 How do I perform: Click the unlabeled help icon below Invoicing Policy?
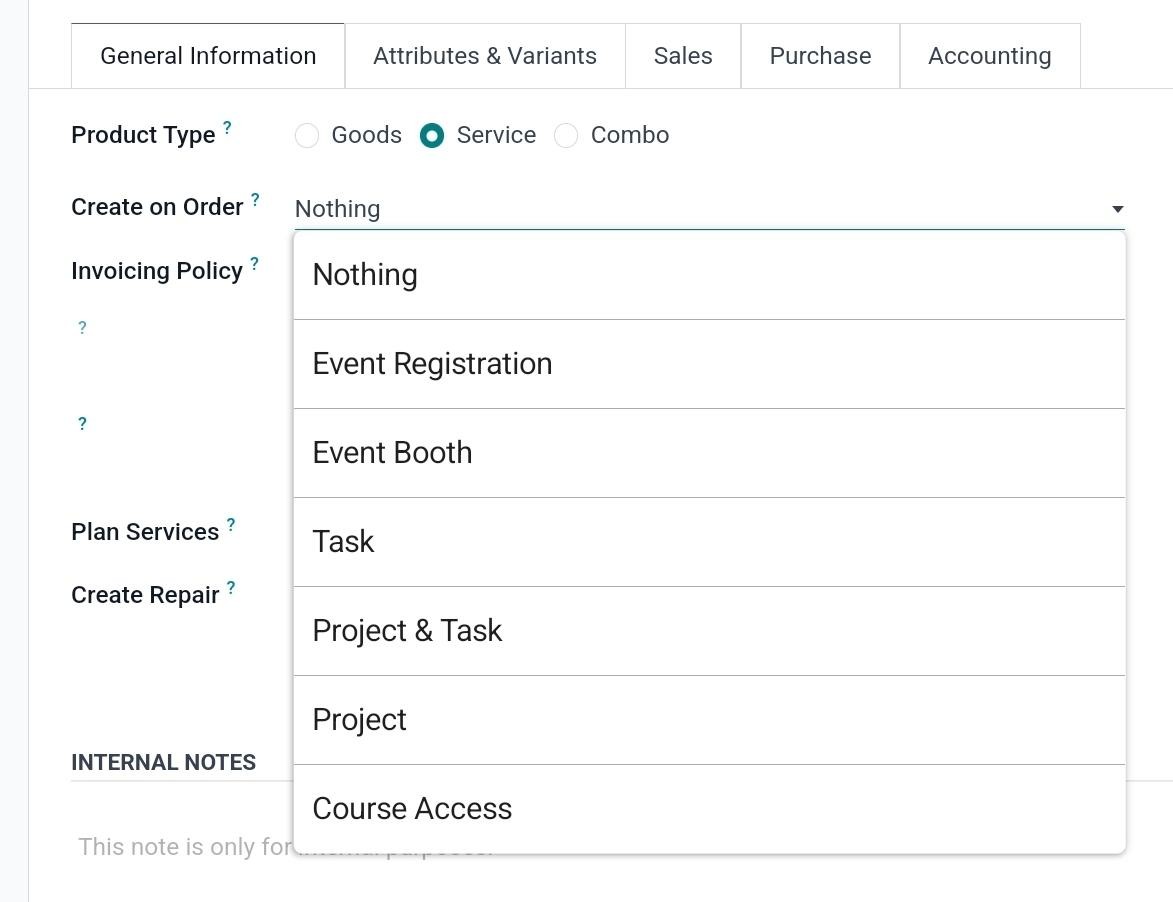coord(82,328)
